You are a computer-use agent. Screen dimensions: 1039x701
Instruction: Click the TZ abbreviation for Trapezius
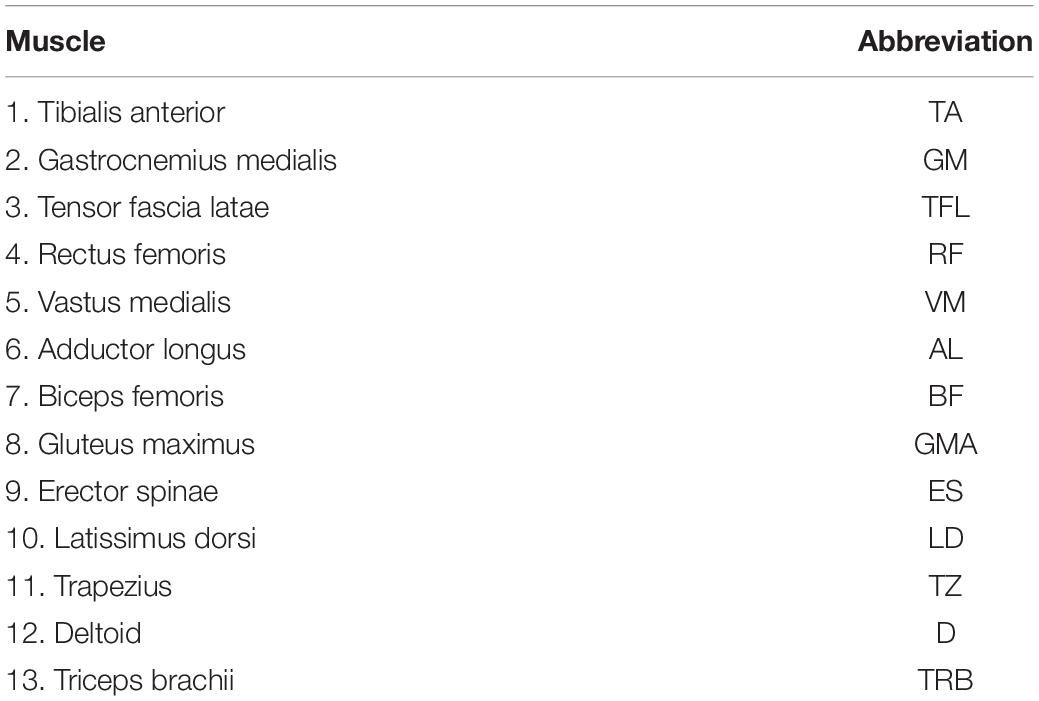945,586
